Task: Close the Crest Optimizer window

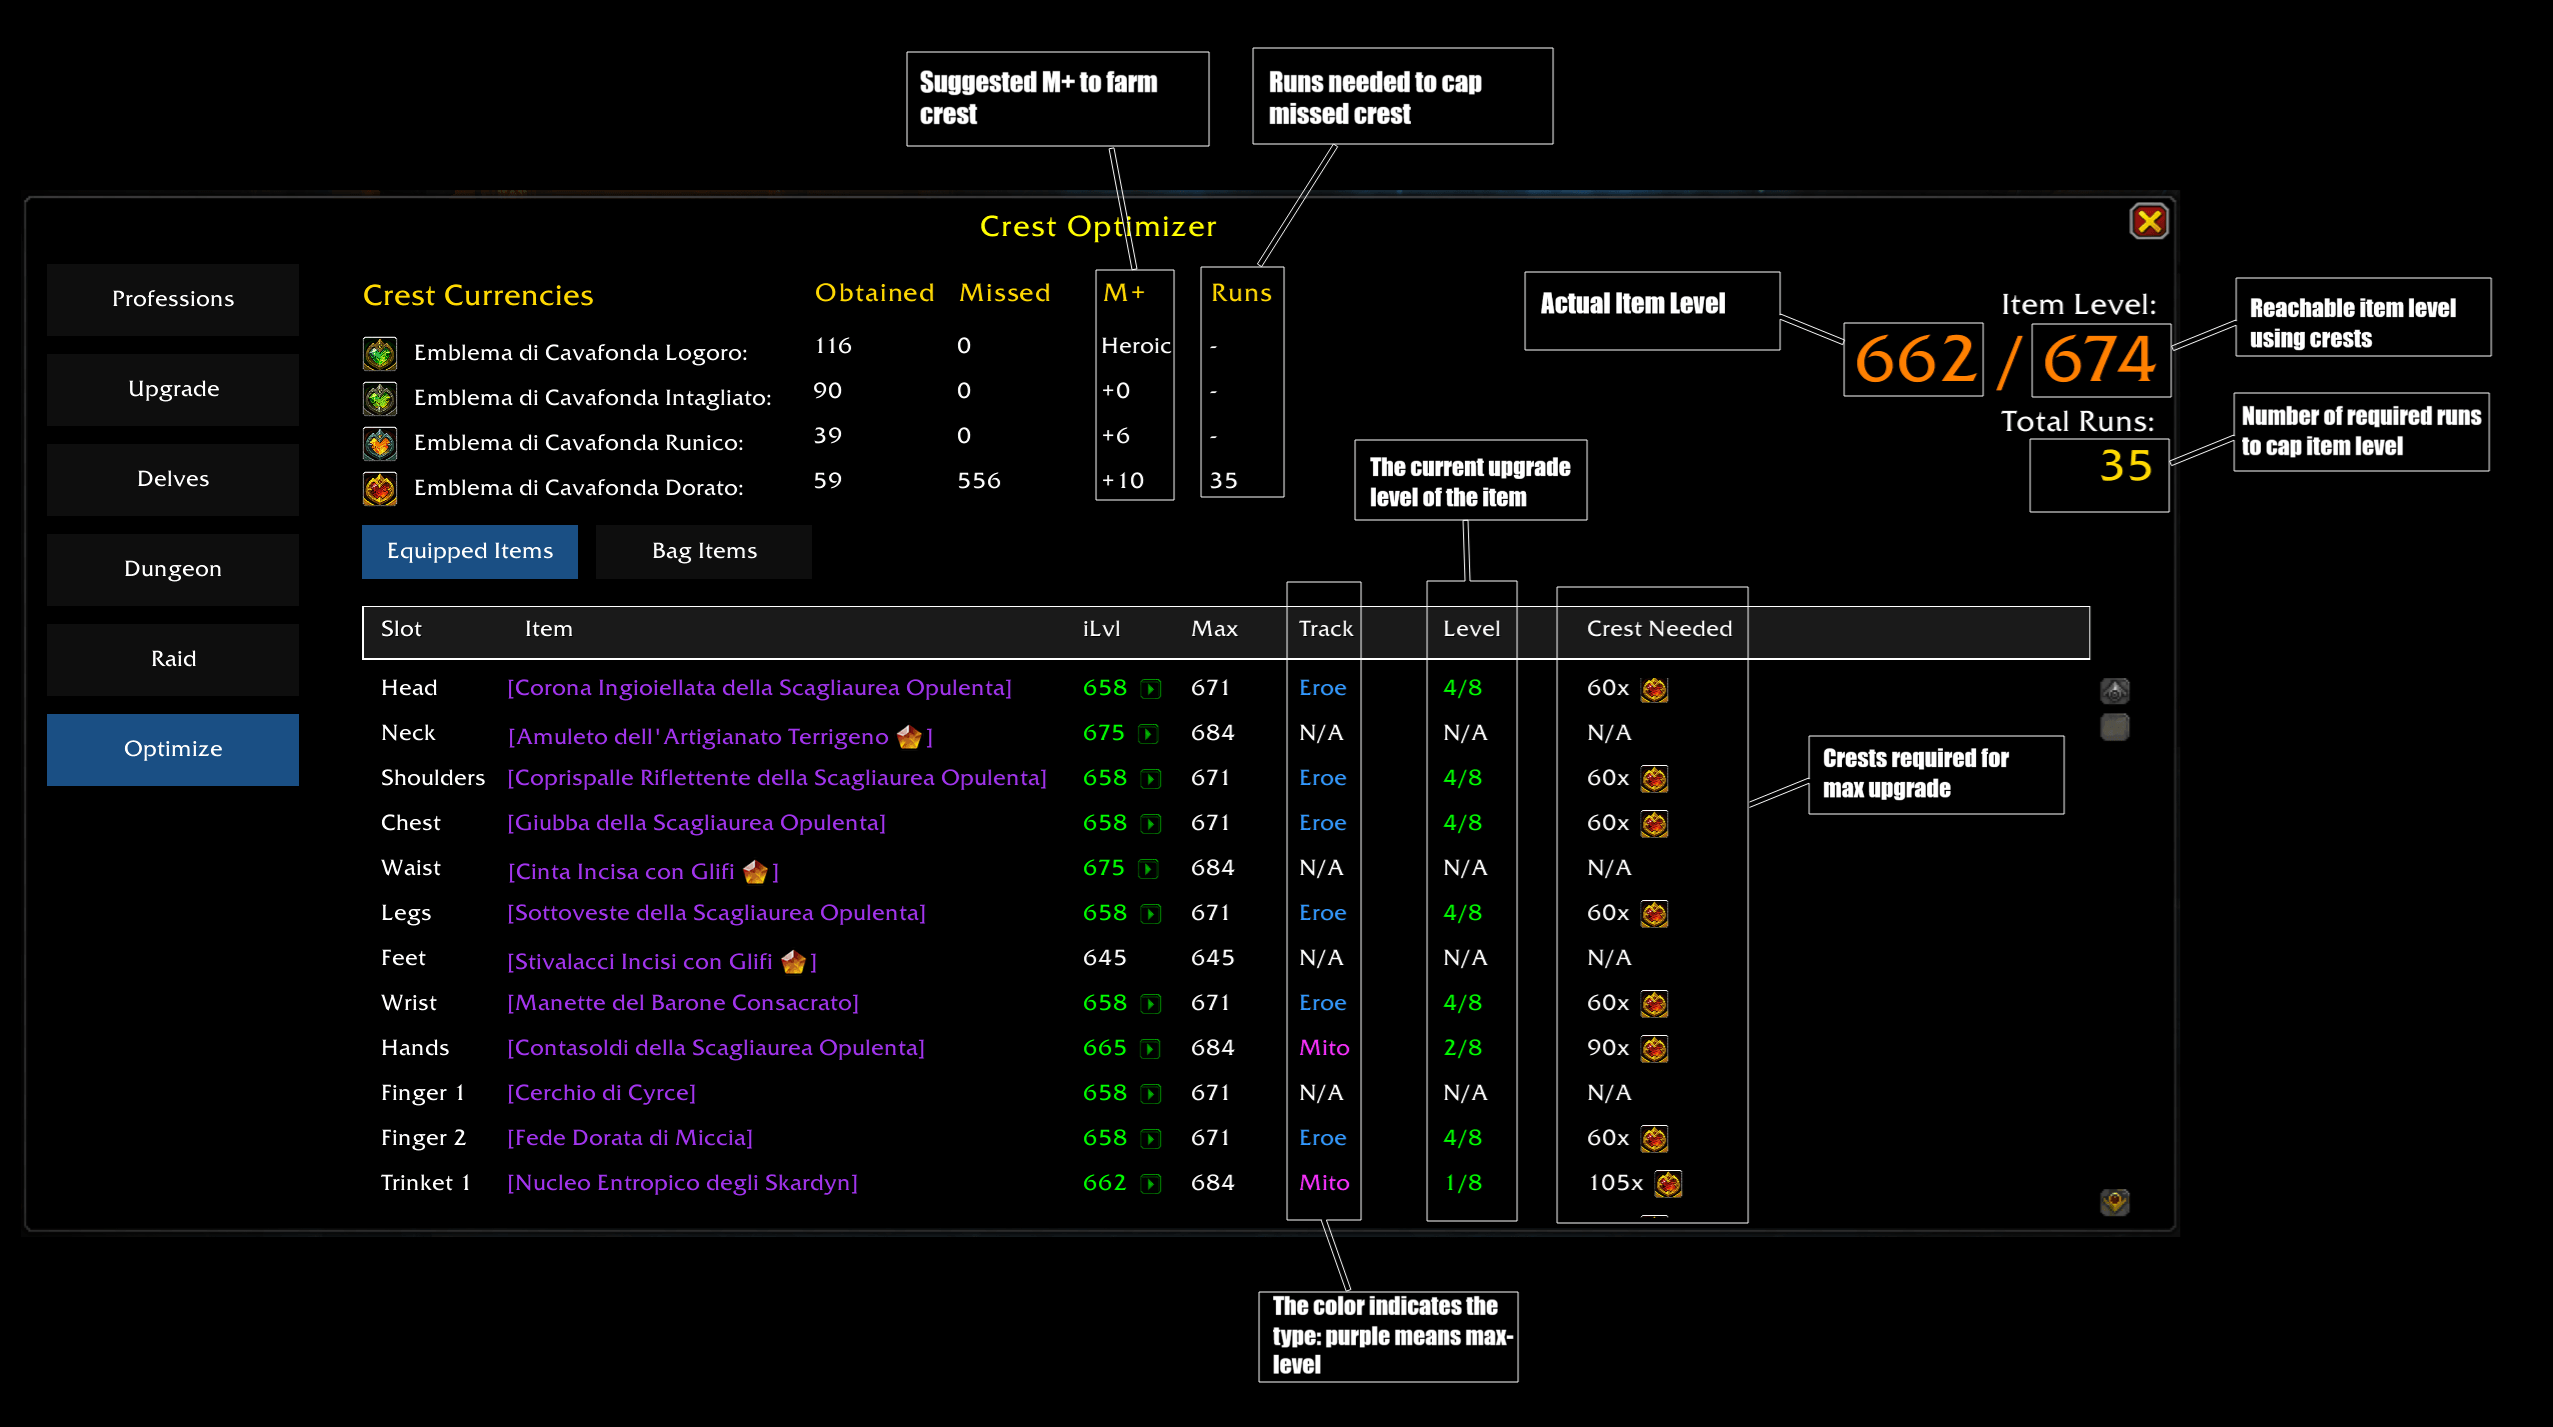Action: coord(2149,221)
